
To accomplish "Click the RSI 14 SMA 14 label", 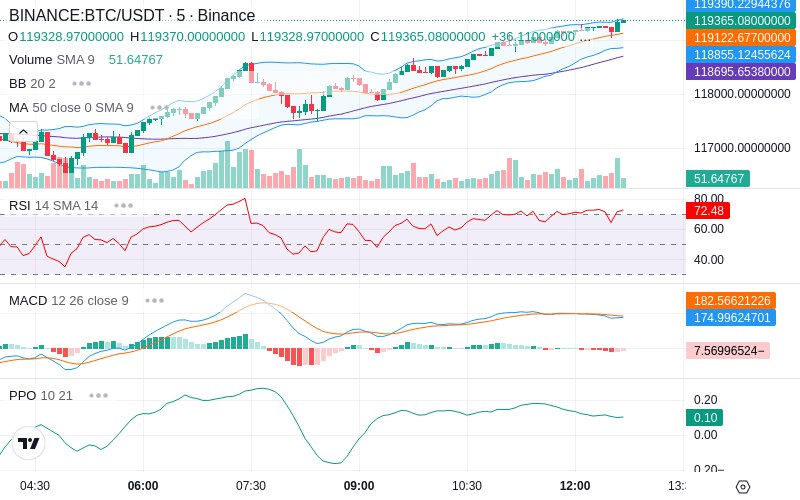I will tap(54, 206).
